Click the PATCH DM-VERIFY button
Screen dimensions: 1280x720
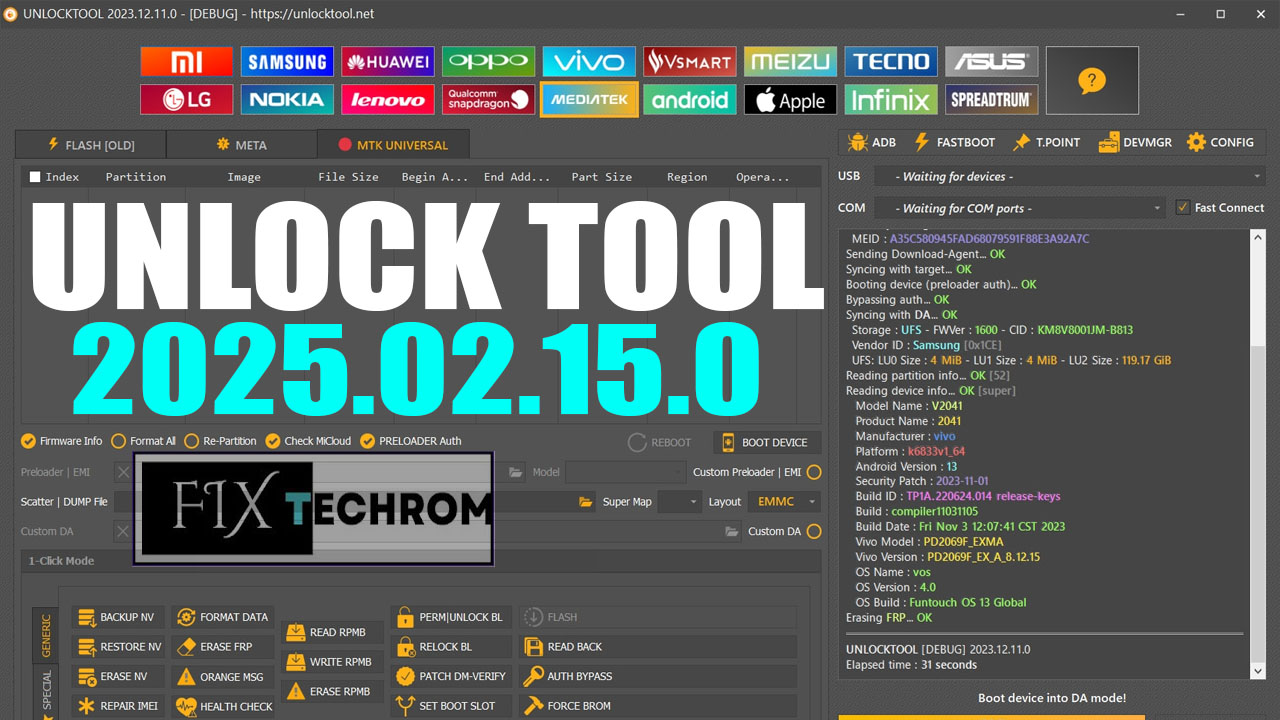pos(451,677)
